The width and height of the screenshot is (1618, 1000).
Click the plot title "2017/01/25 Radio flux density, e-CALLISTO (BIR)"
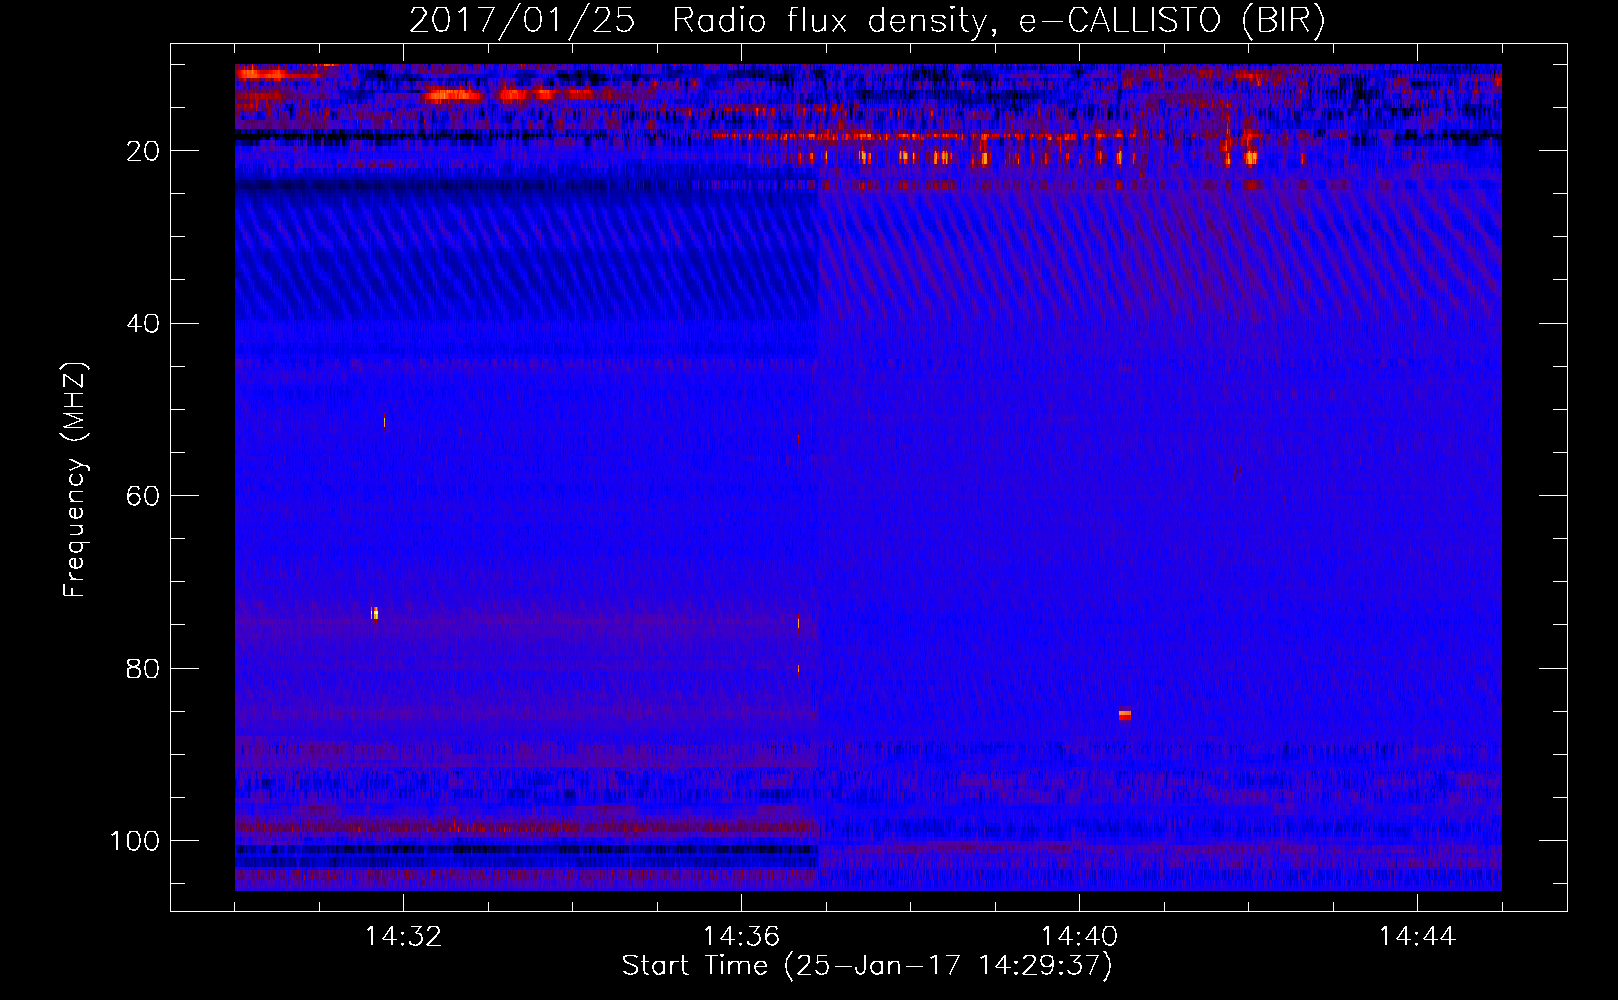(x=867, y=20)
